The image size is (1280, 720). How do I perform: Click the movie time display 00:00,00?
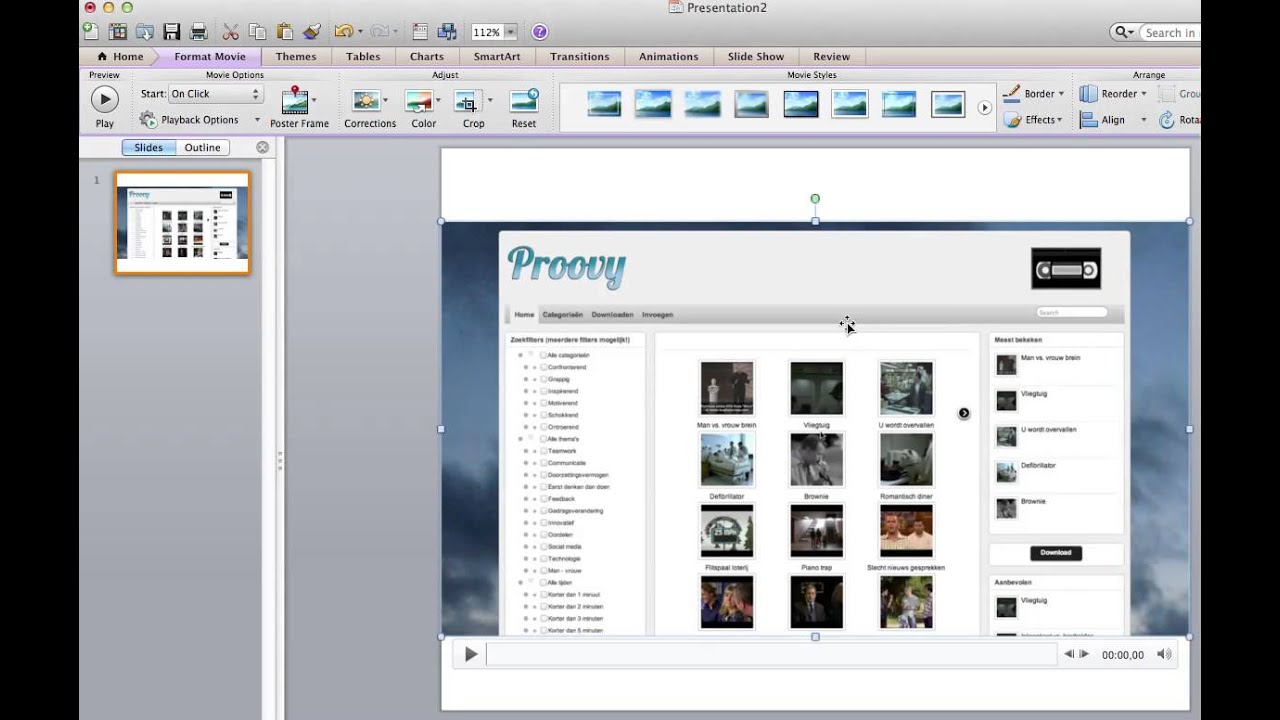pyautogui.click(x=1122, y=655)
